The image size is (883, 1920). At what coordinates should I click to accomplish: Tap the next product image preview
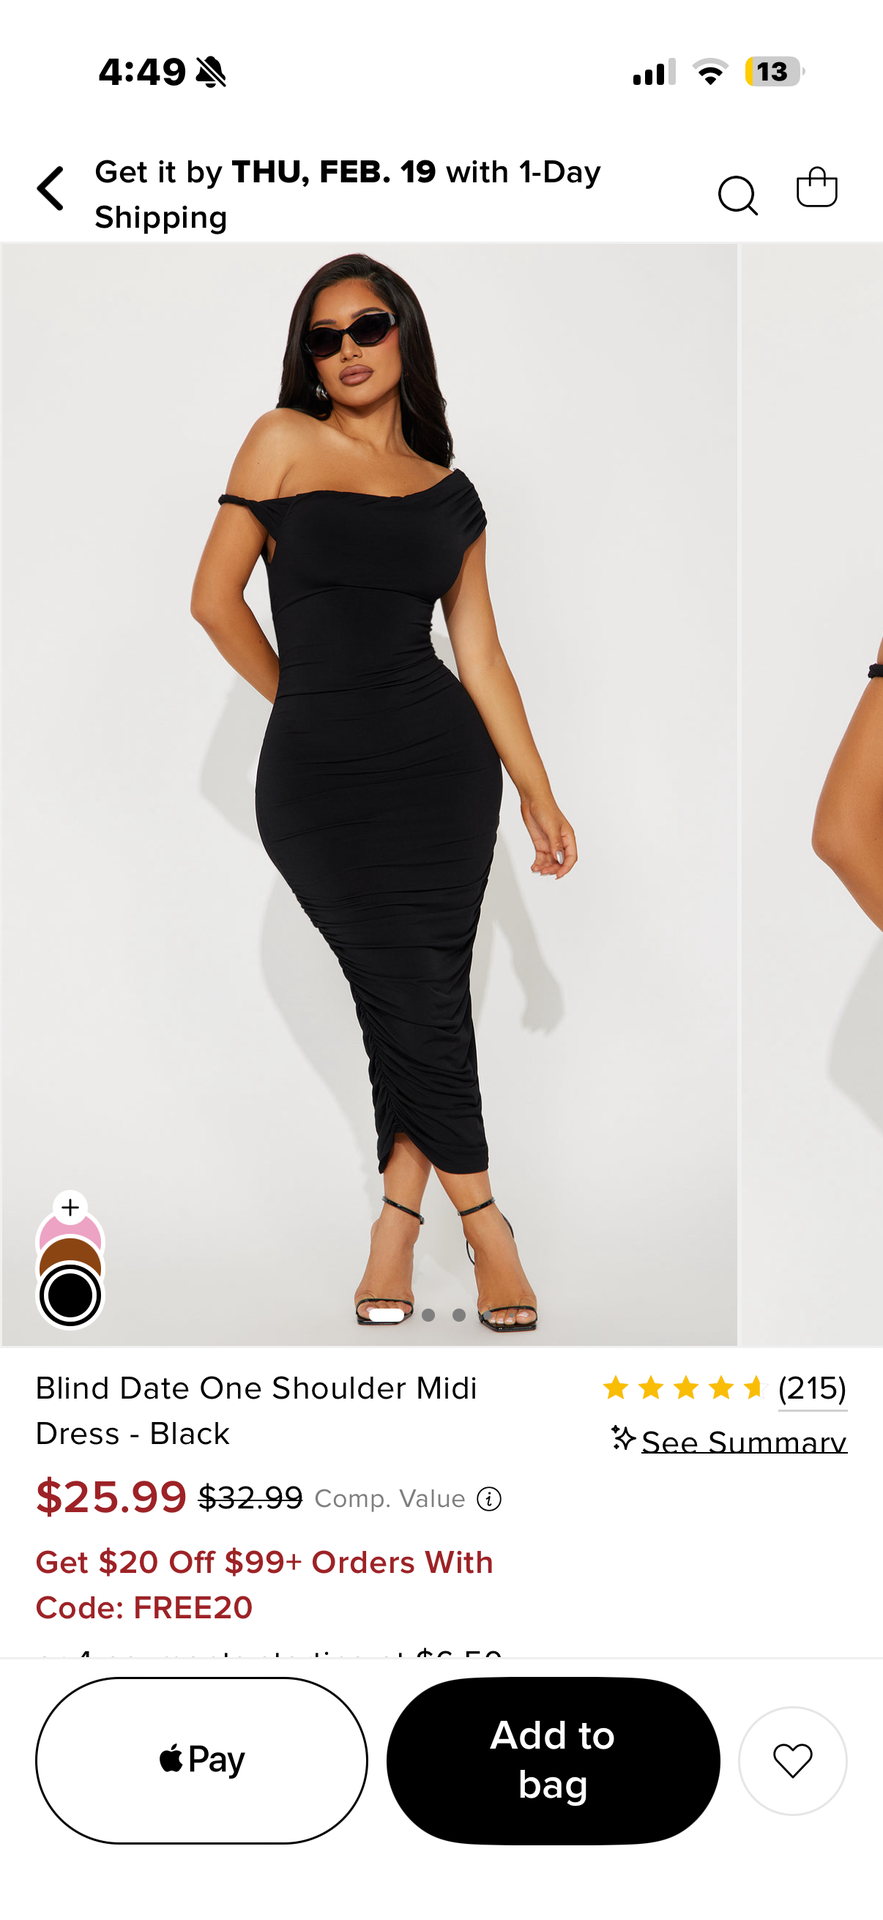(811, 795)
